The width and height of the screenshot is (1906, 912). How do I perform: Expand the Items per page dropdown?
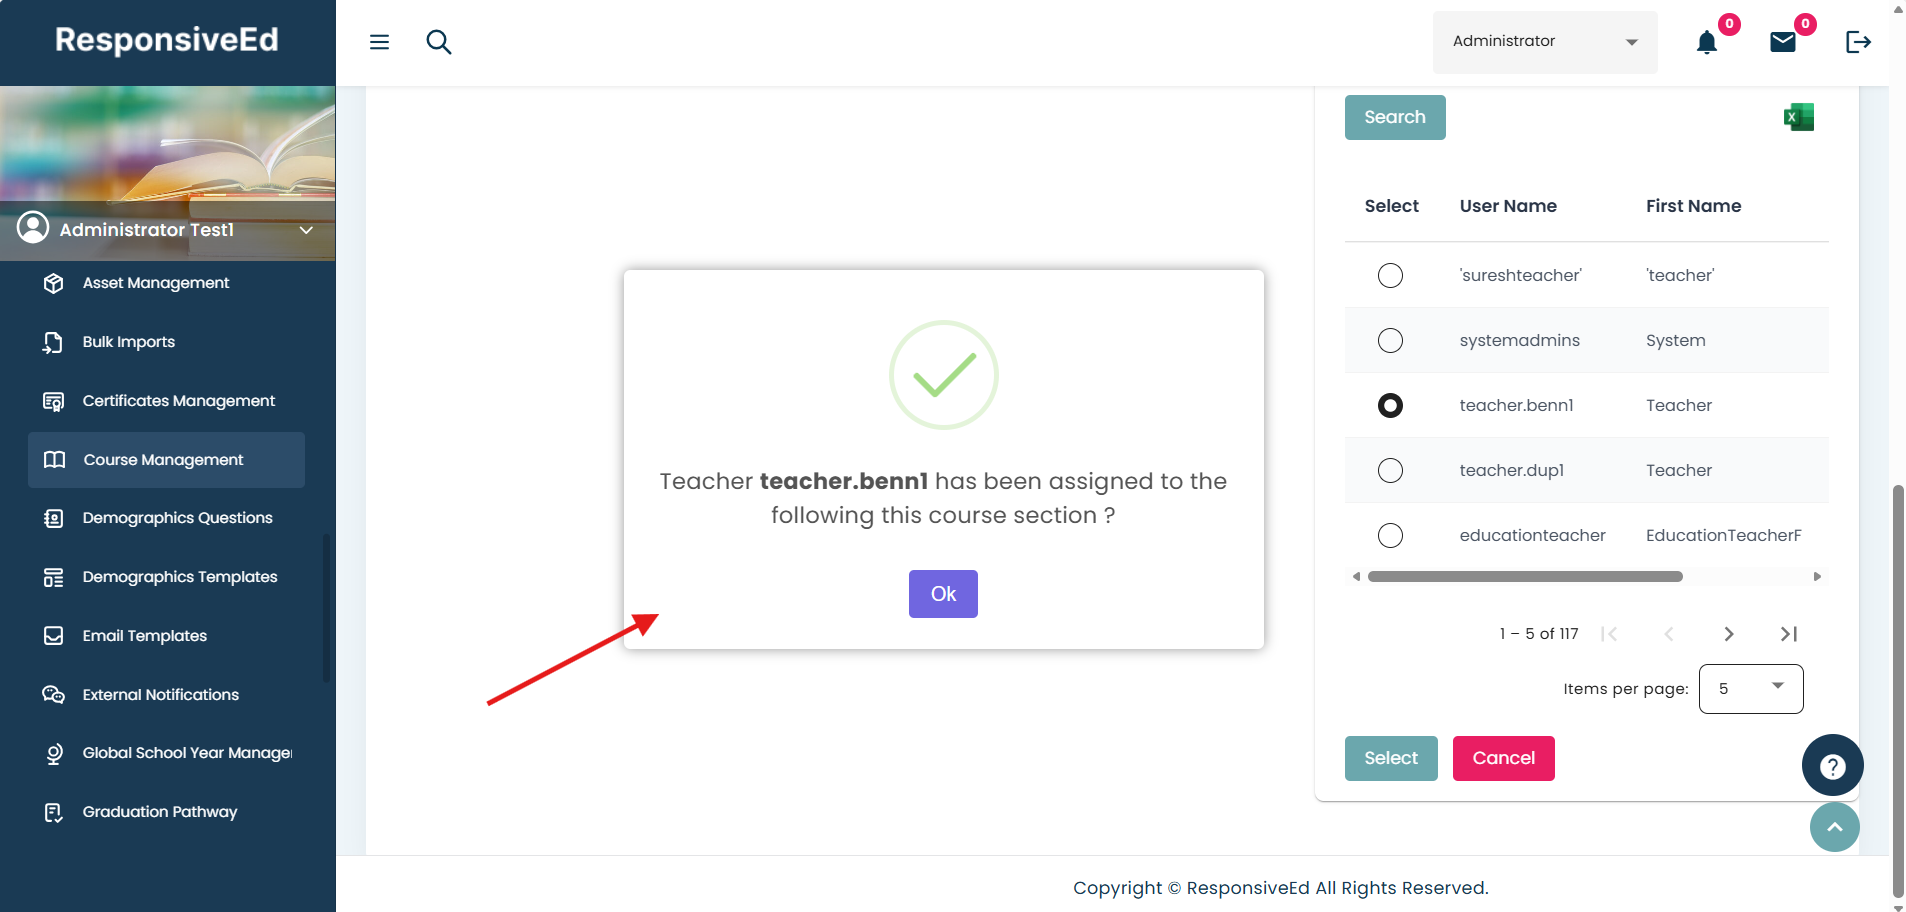pyautogui.click(x=1750, y=688)
